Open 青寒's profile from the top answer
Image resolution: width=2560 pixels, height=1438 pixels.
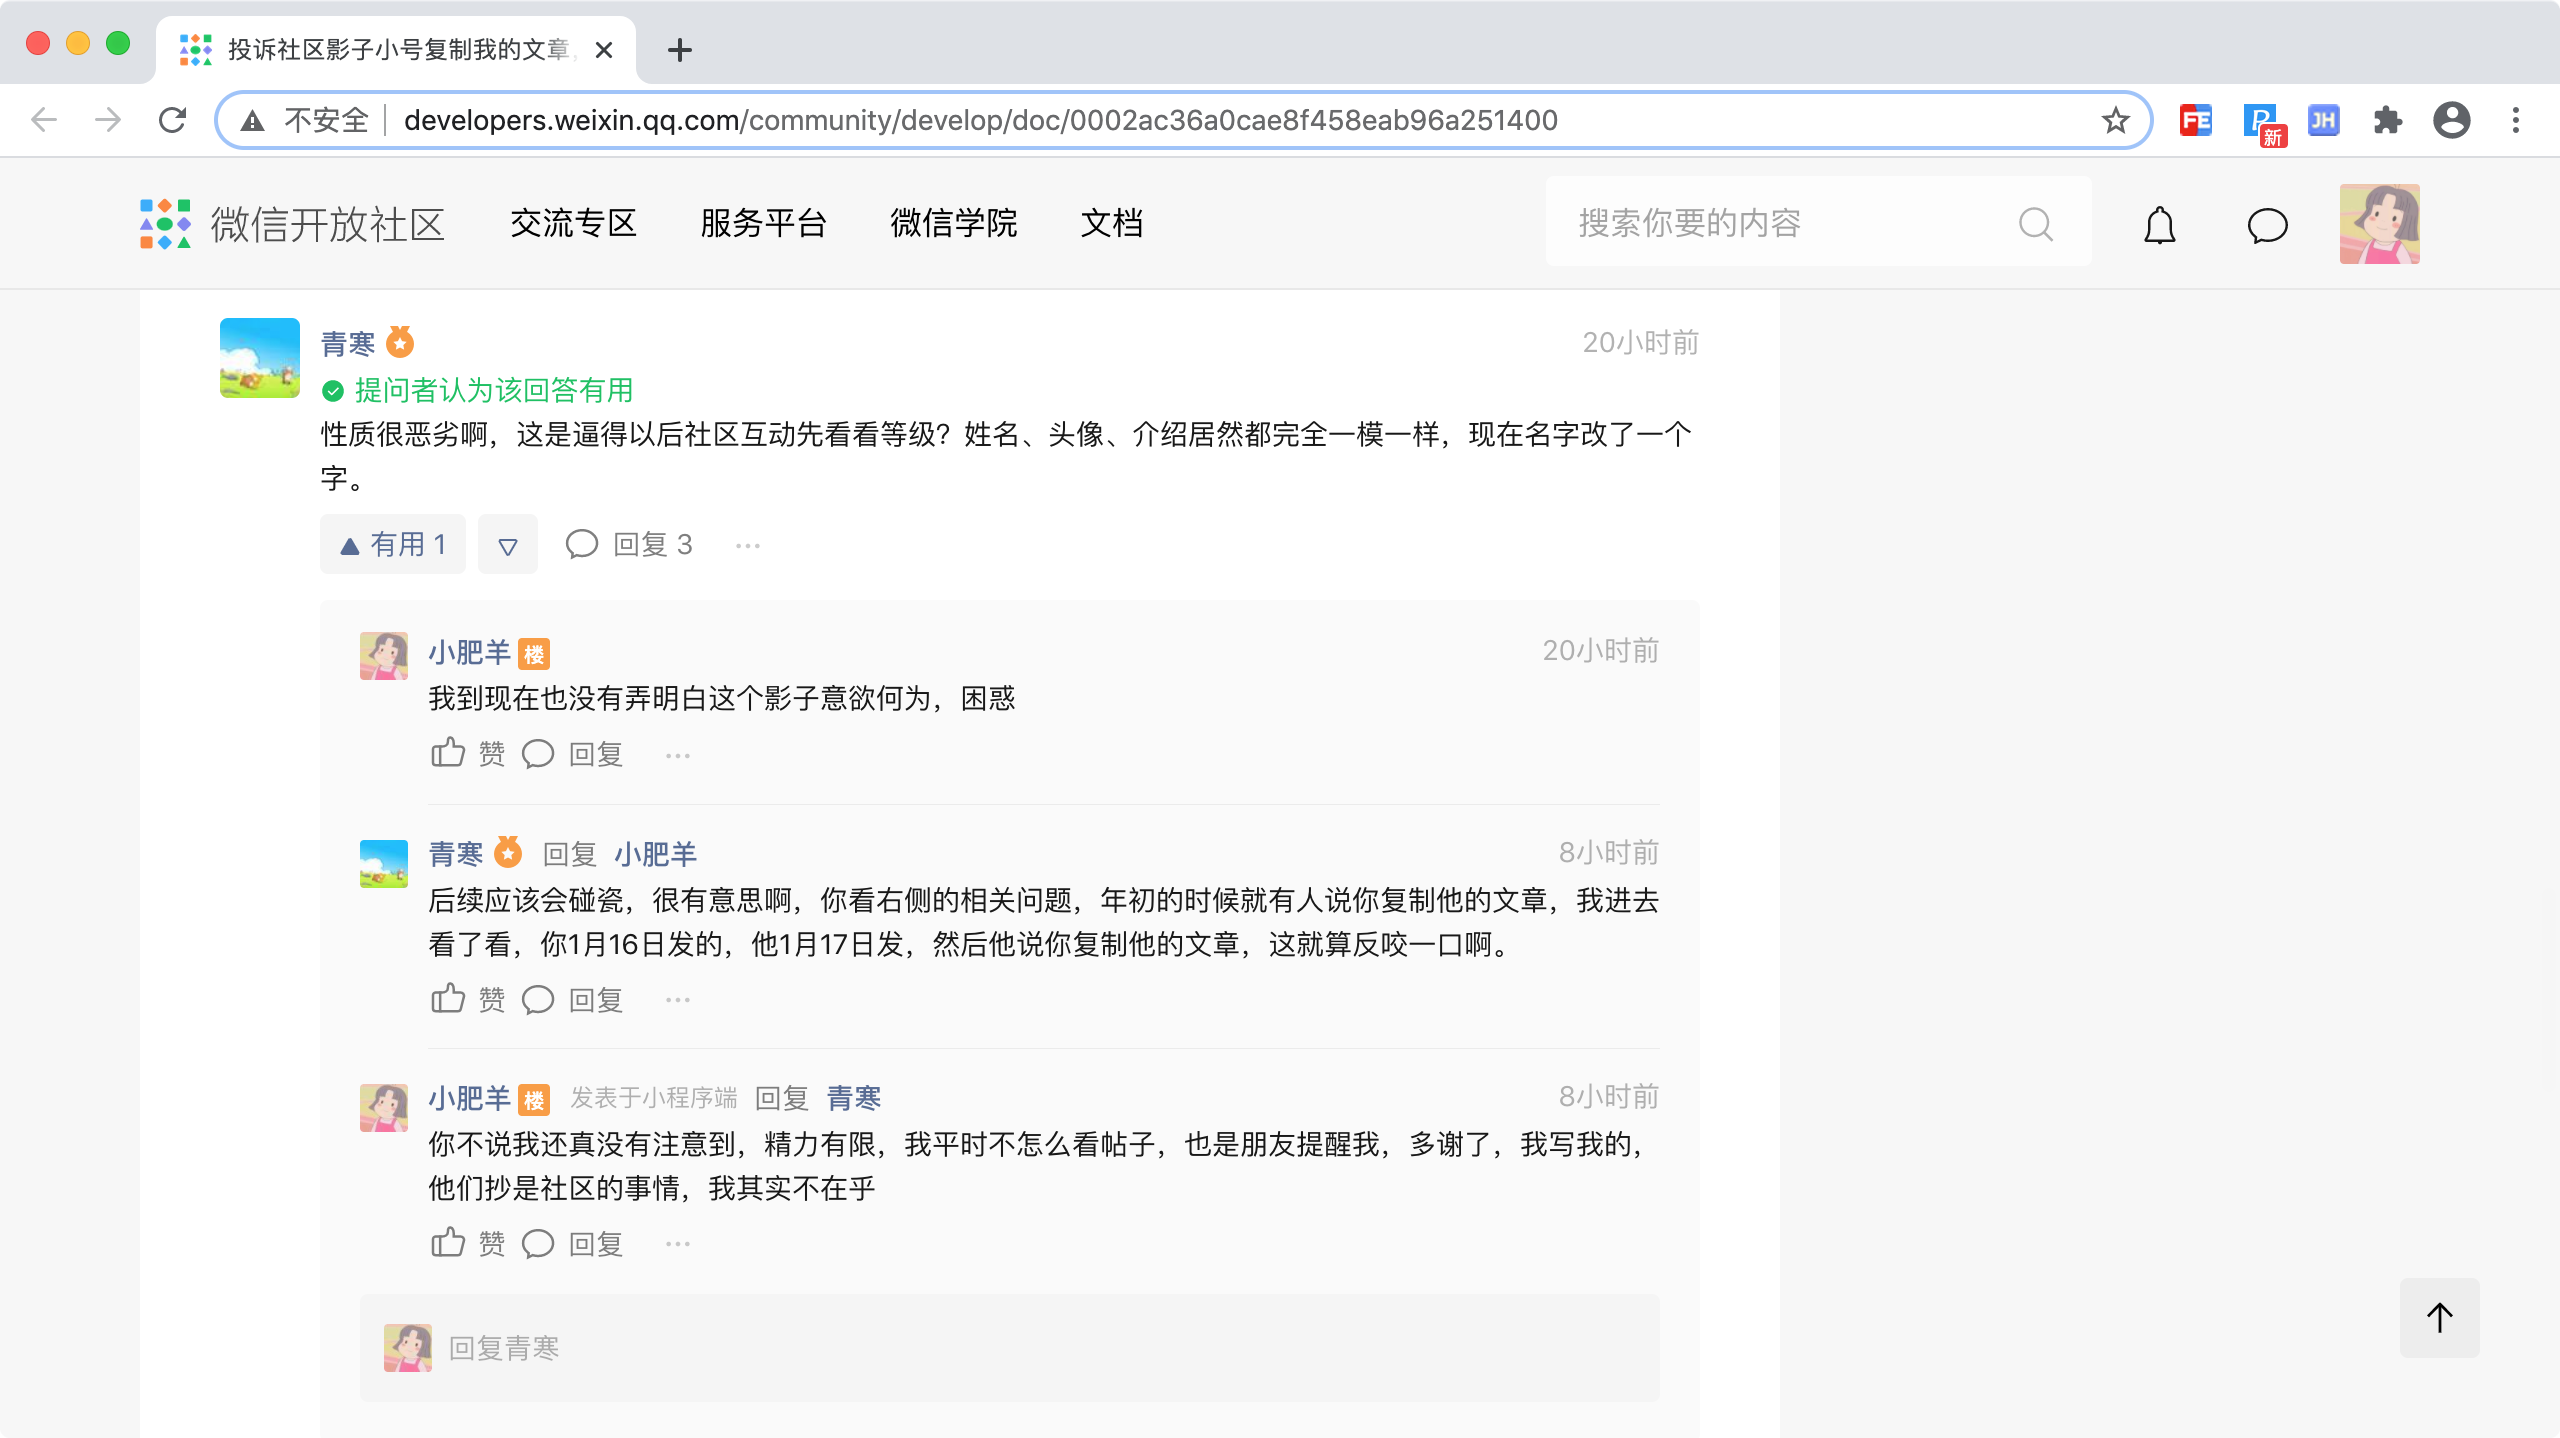pyautogui.click(x=347, y=344)
